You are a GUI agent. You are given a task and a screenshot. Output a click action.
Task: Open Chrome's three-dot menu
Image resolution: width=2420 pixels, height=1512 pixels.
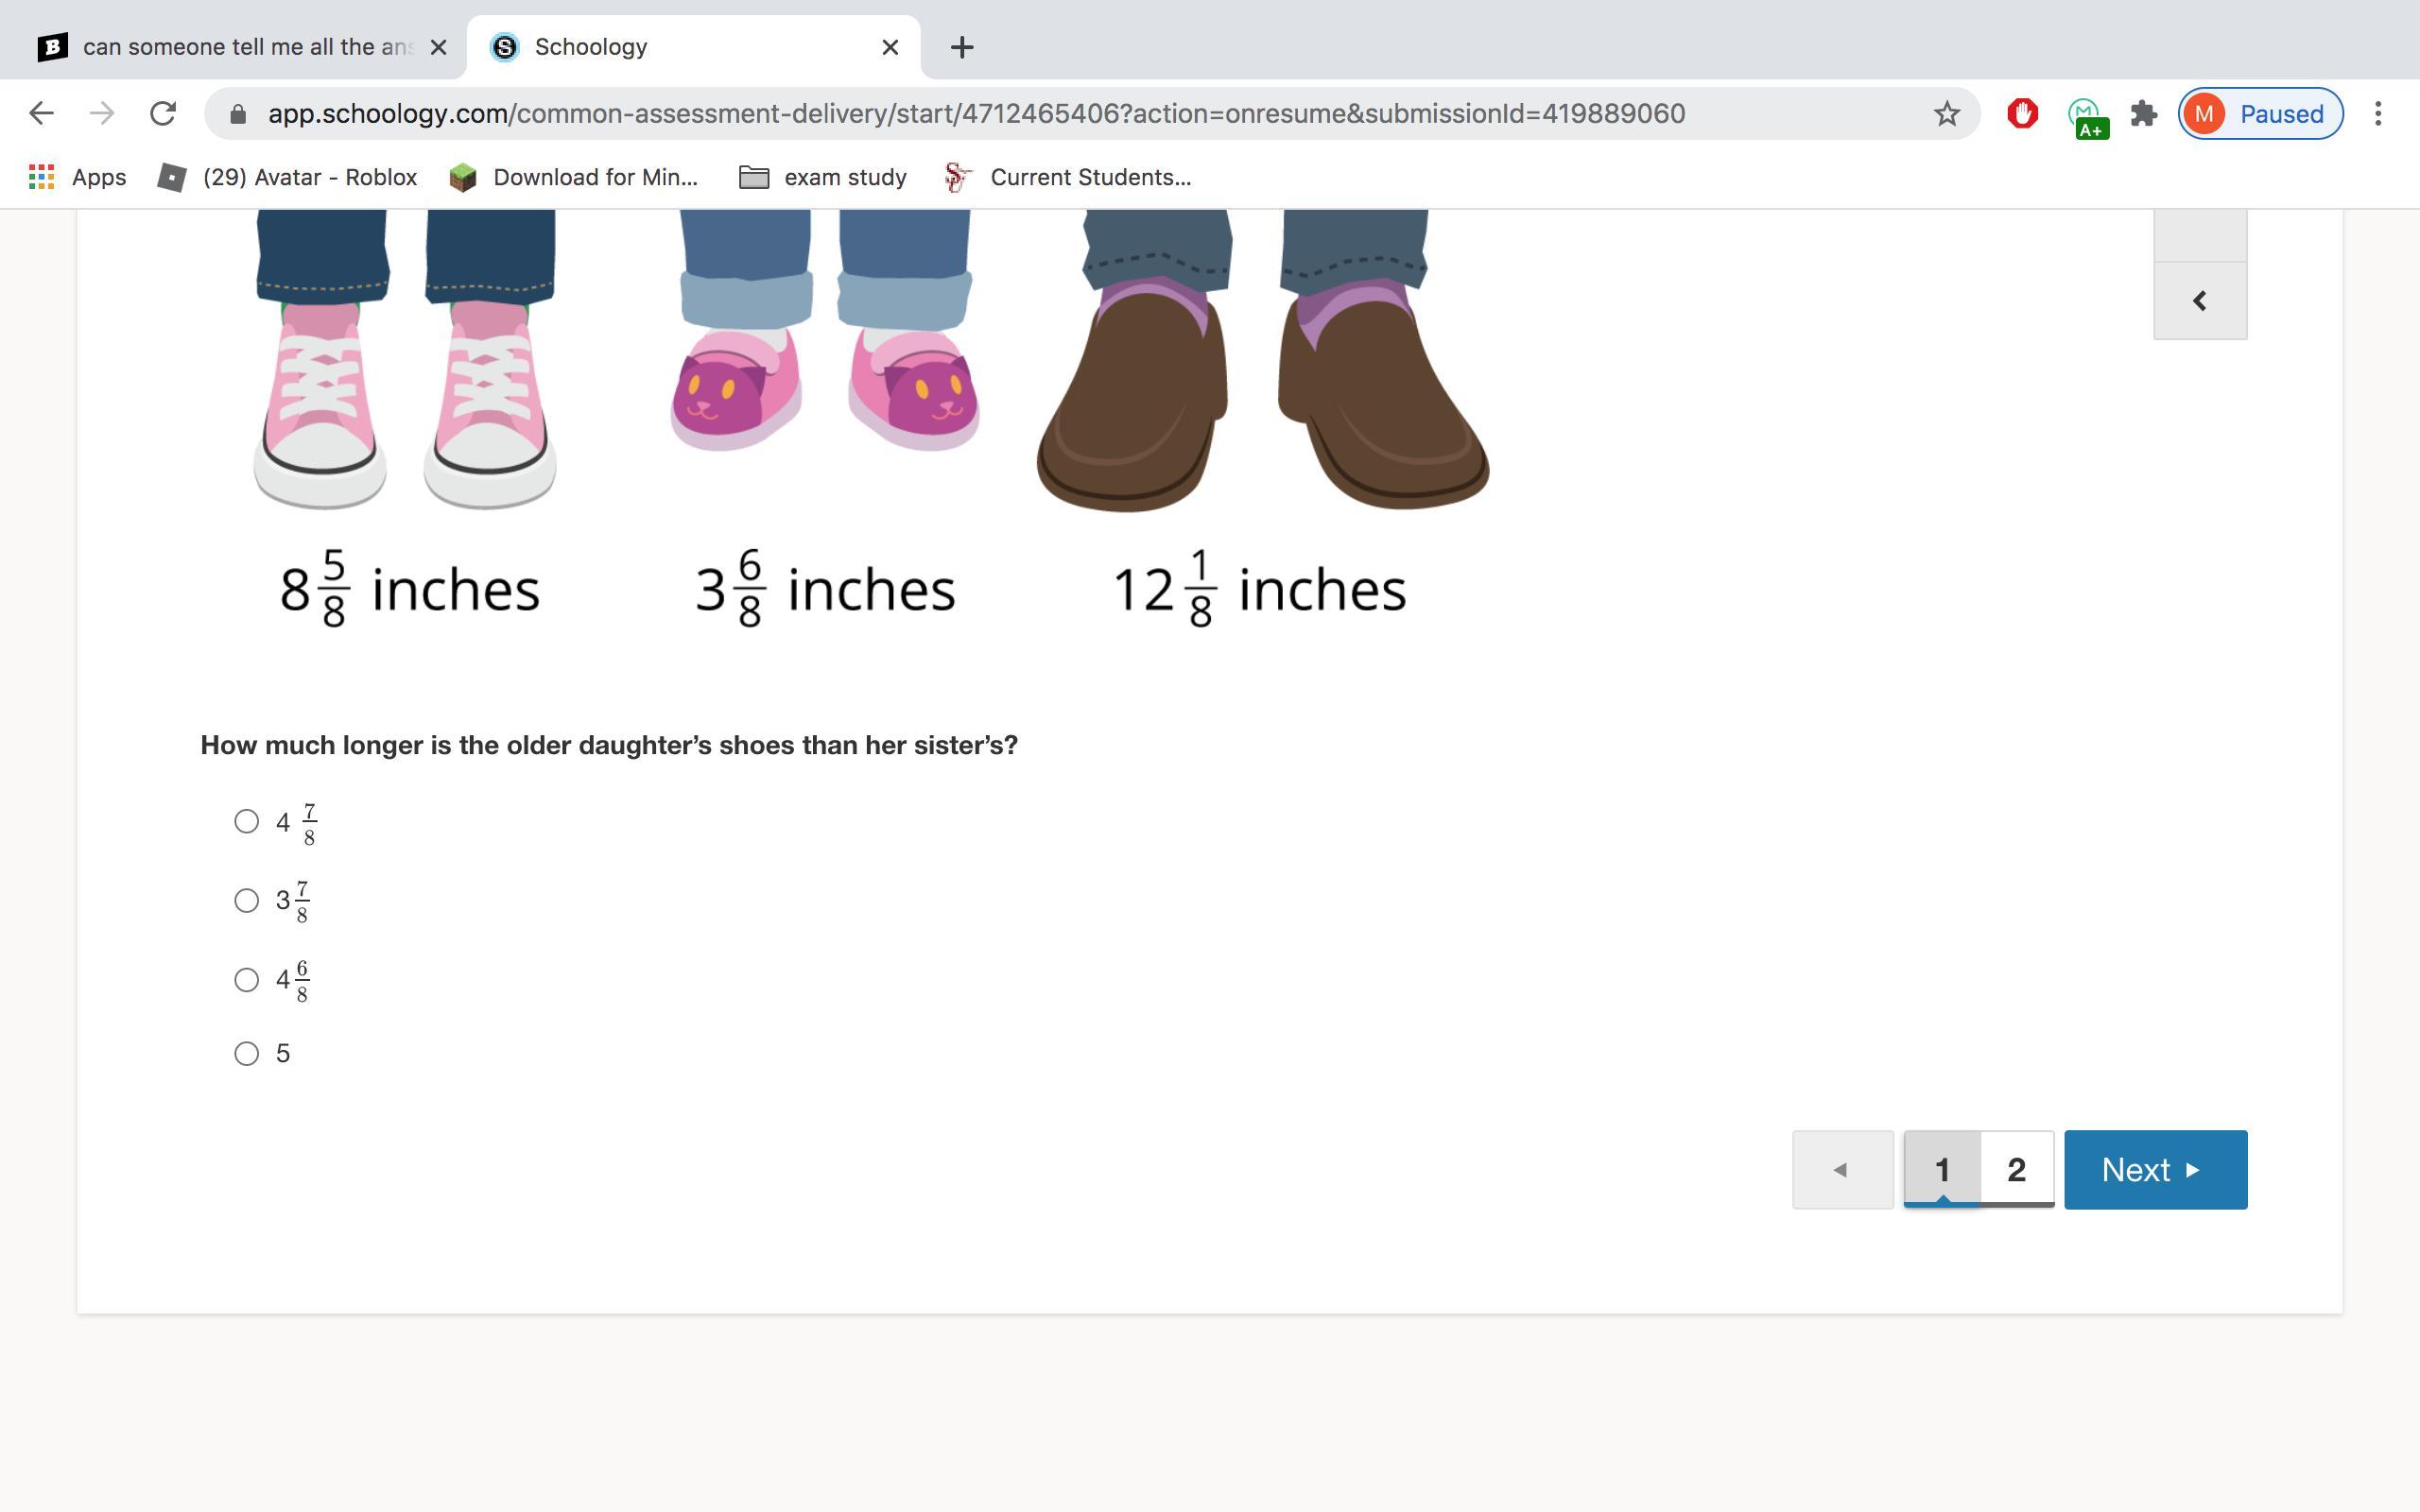tap(2378, 114)
